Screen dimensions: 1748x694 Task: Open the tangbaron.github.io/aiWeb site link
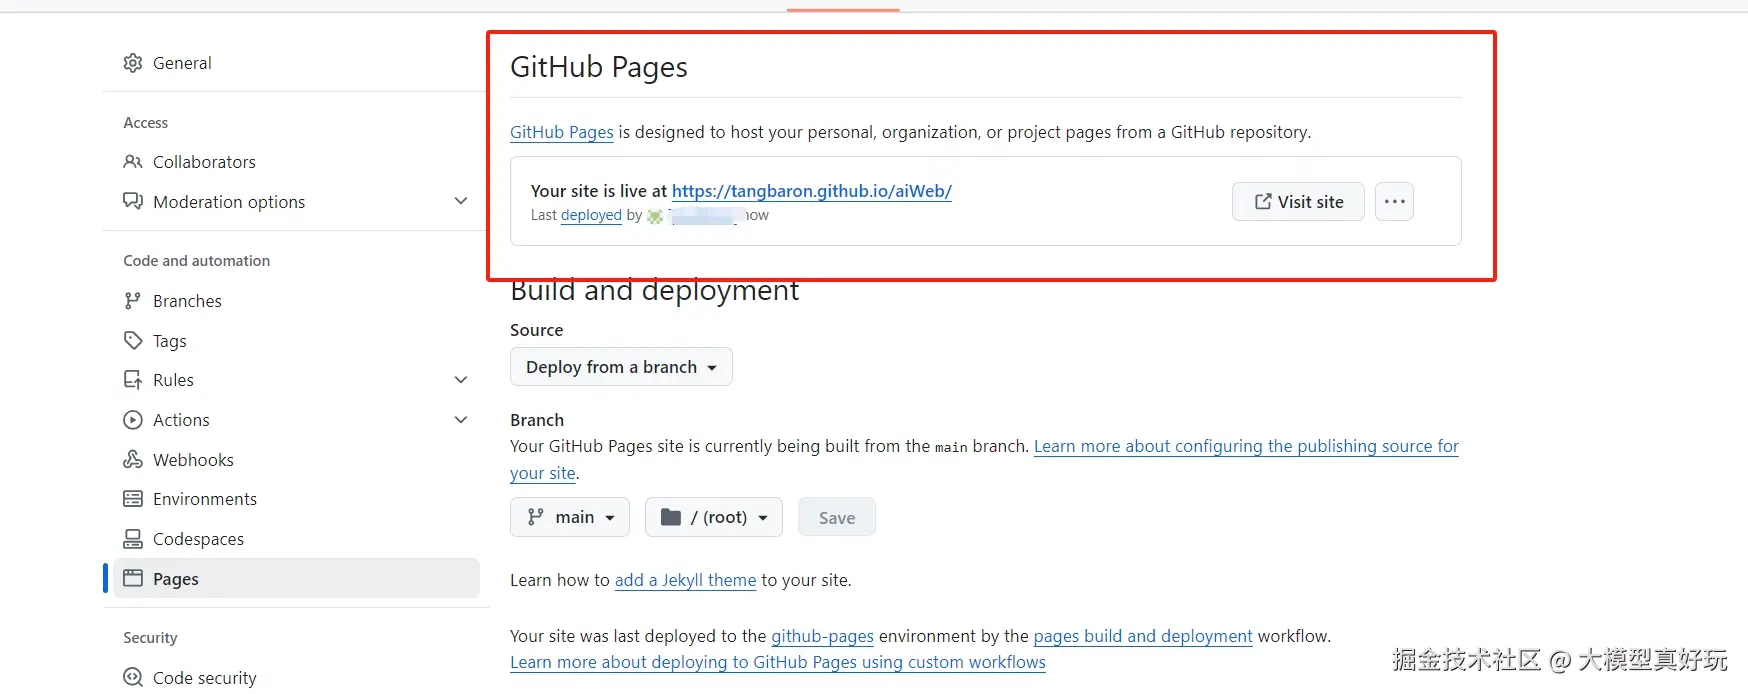[812, 191]
